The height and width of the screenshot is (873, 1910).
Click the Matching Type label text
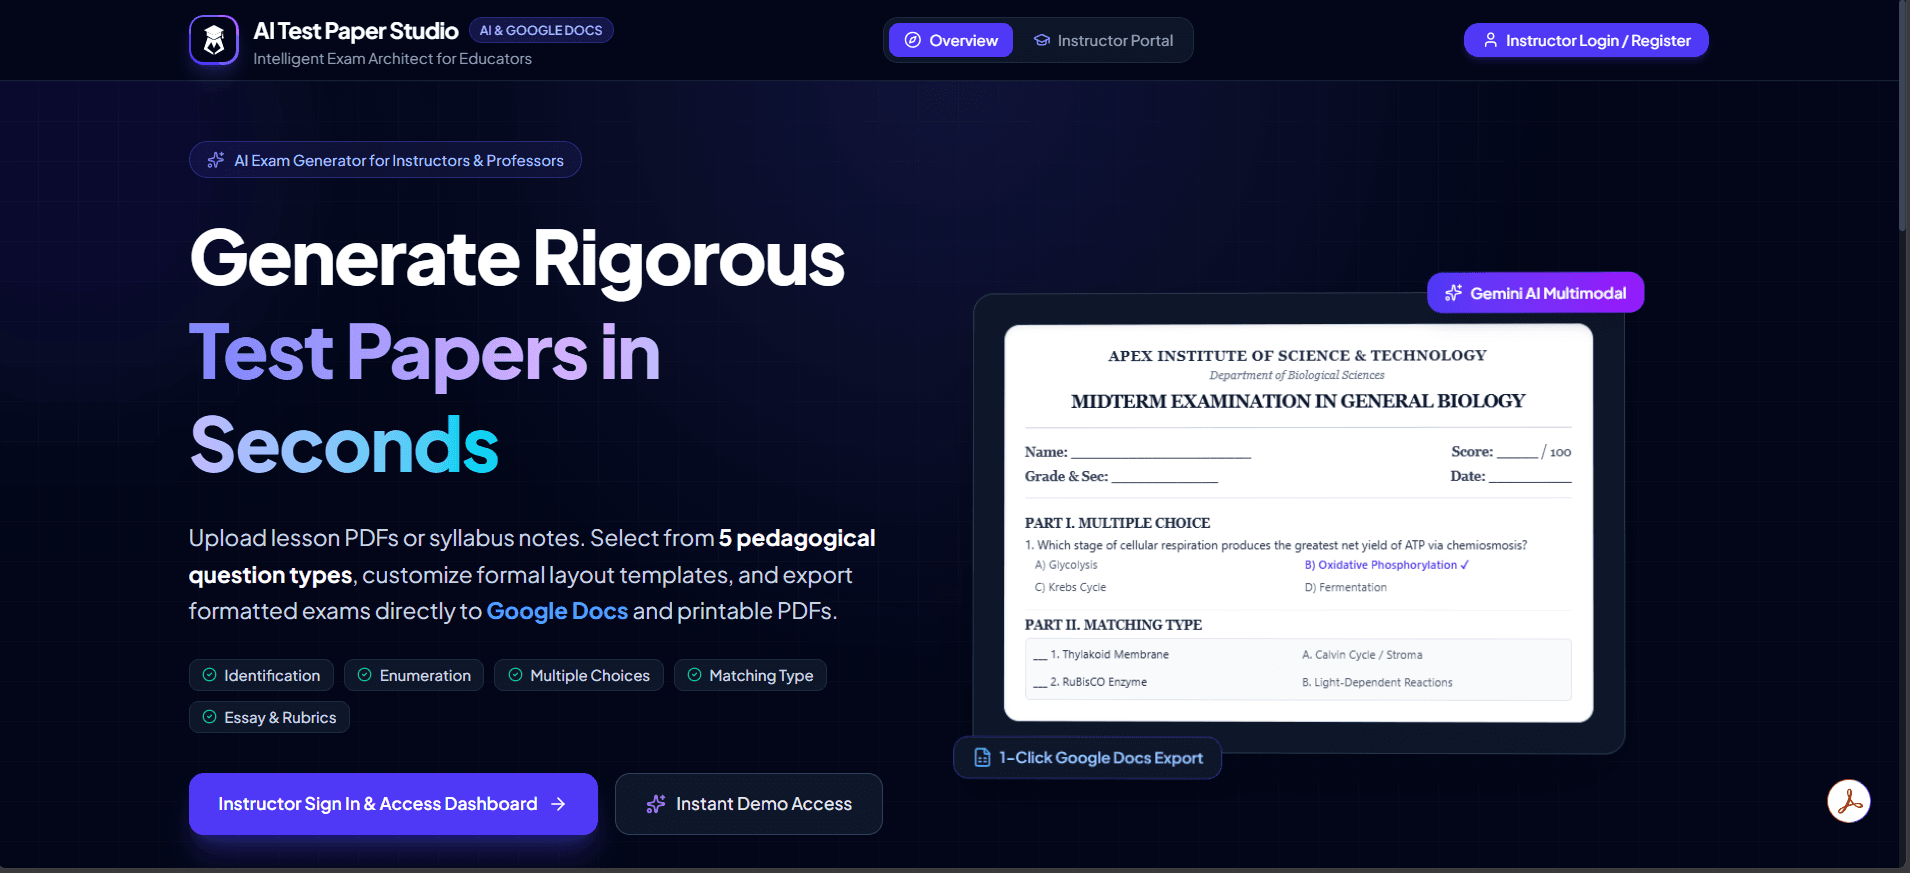point(761,676)
